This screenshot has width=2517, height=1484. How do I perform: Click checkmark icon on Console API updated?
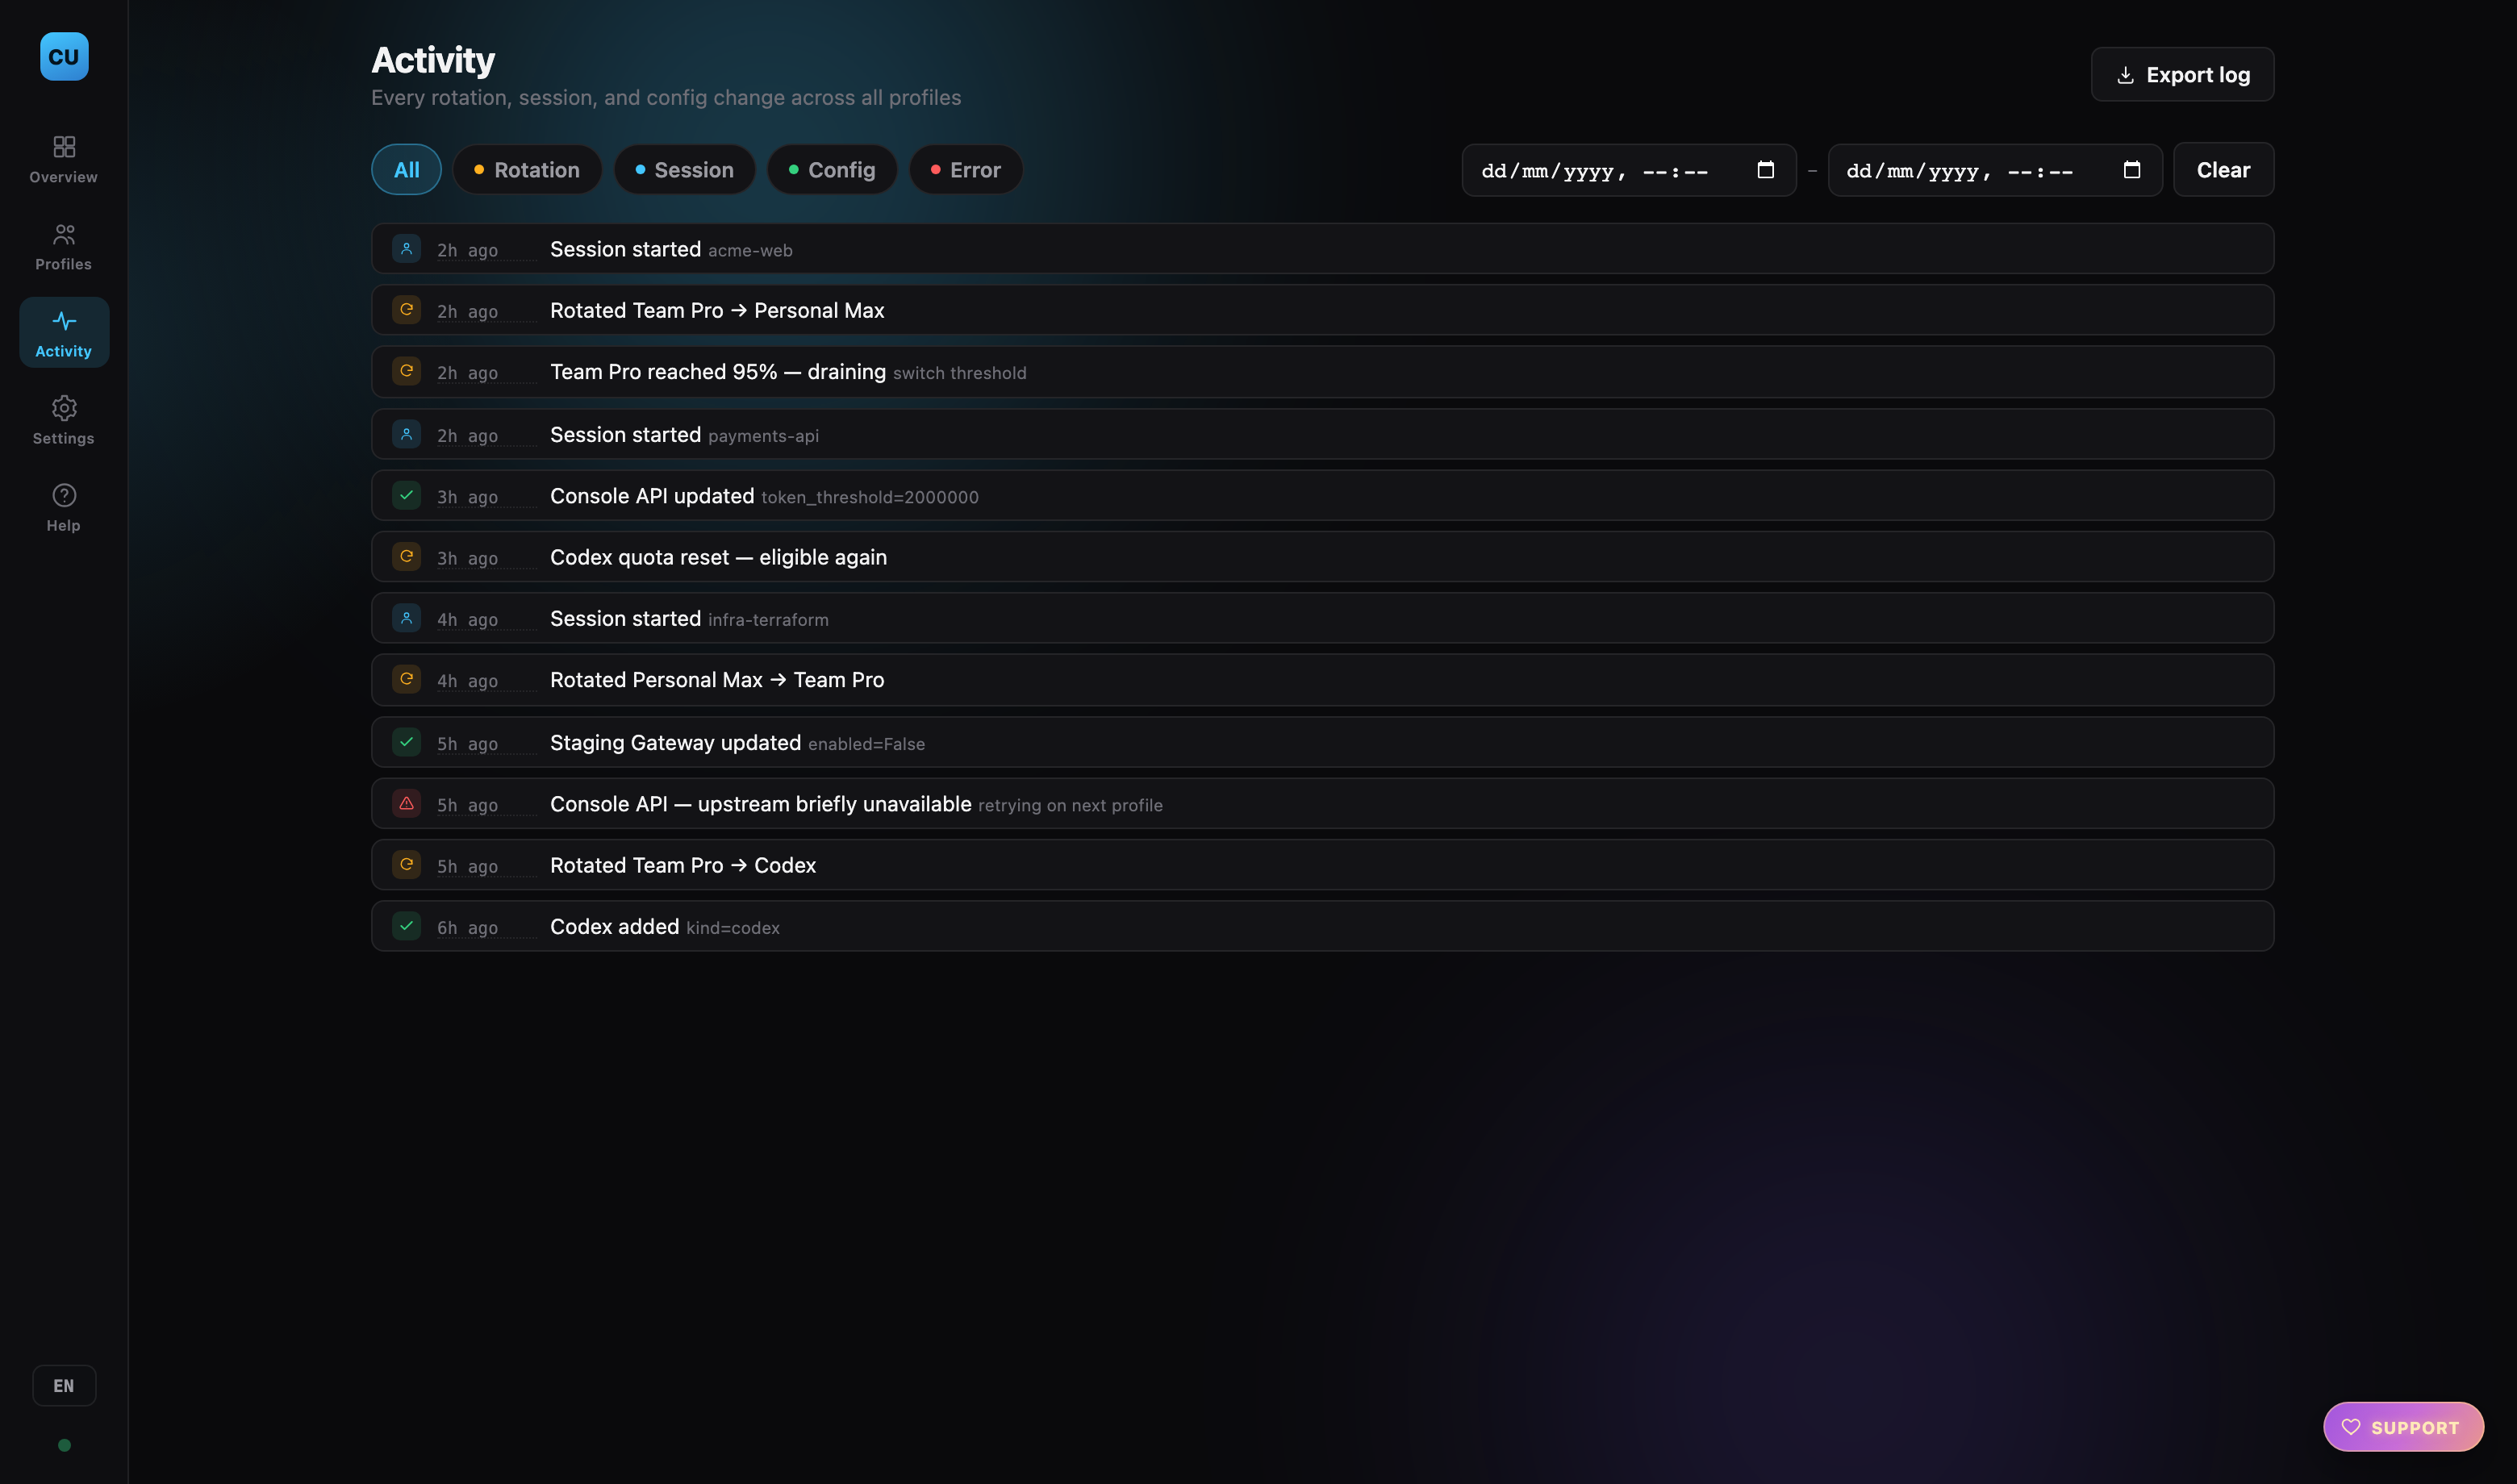(x=406, y=495)
